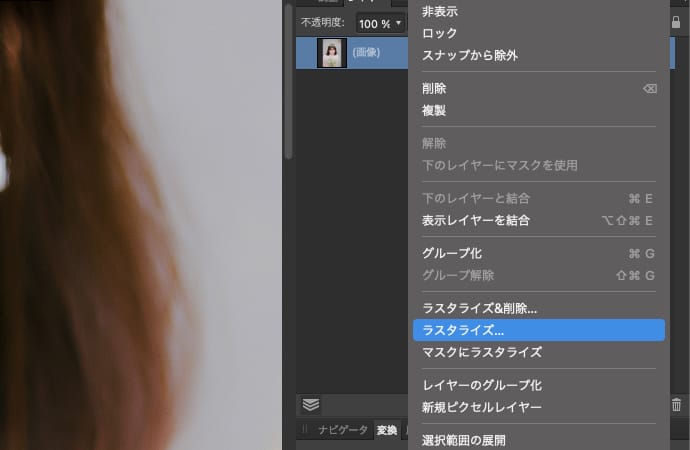Switch to the ナビゲータ tab
Viewport: 690px width, 450px height.
coord(342,431)
